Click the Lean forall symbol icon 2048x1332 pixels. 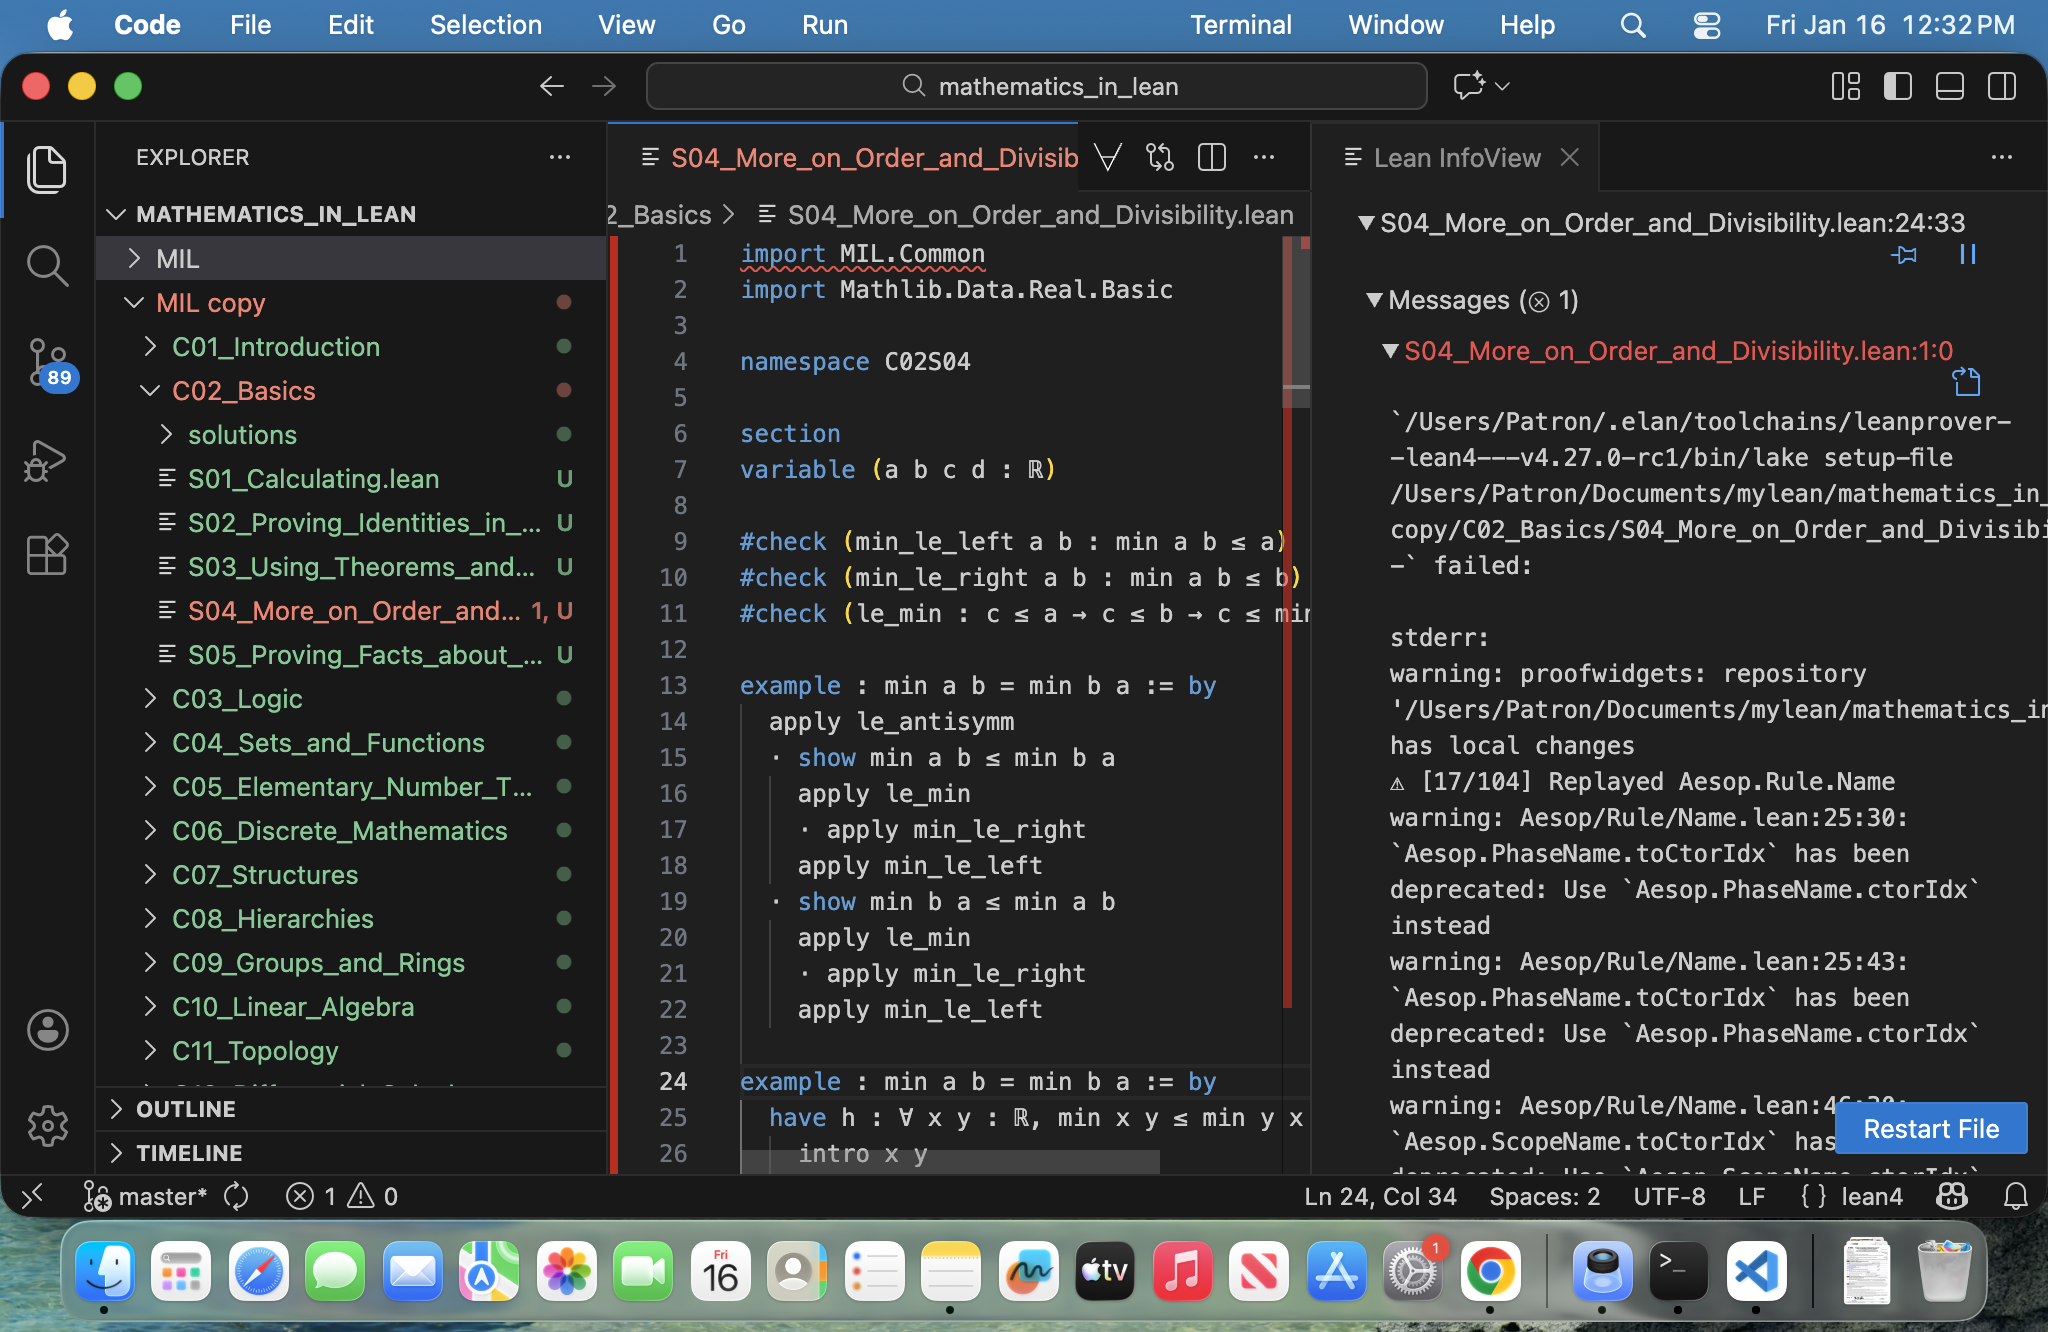coord(1108,158)
